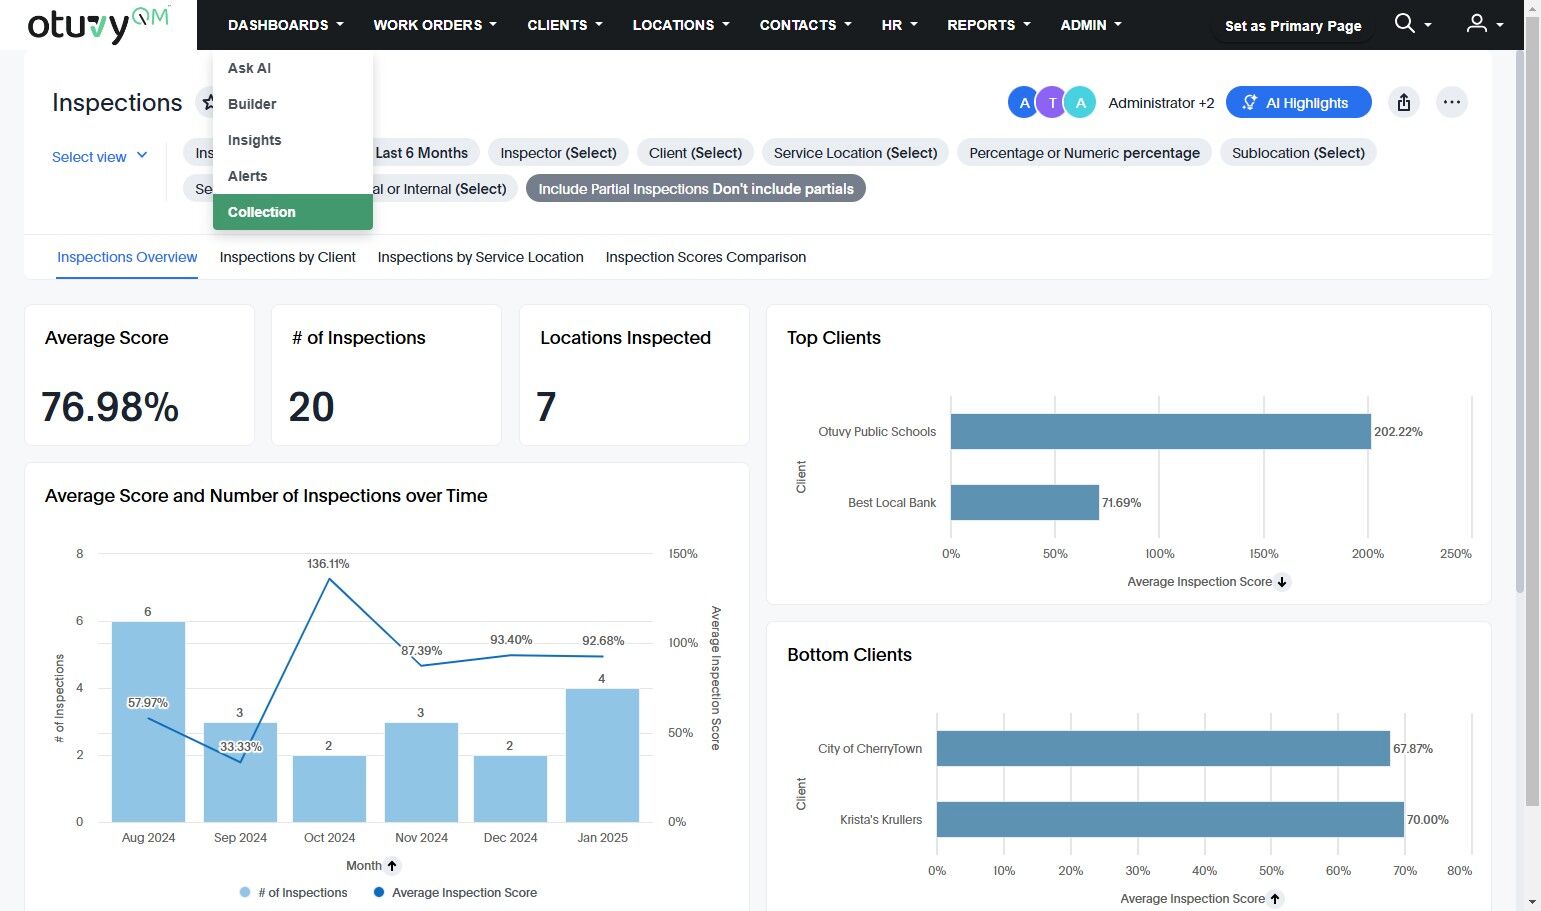Viewport: 1541px width, 911px height.
Task: Toggle the # of Inspections legend series
Action: coord(294,893)
